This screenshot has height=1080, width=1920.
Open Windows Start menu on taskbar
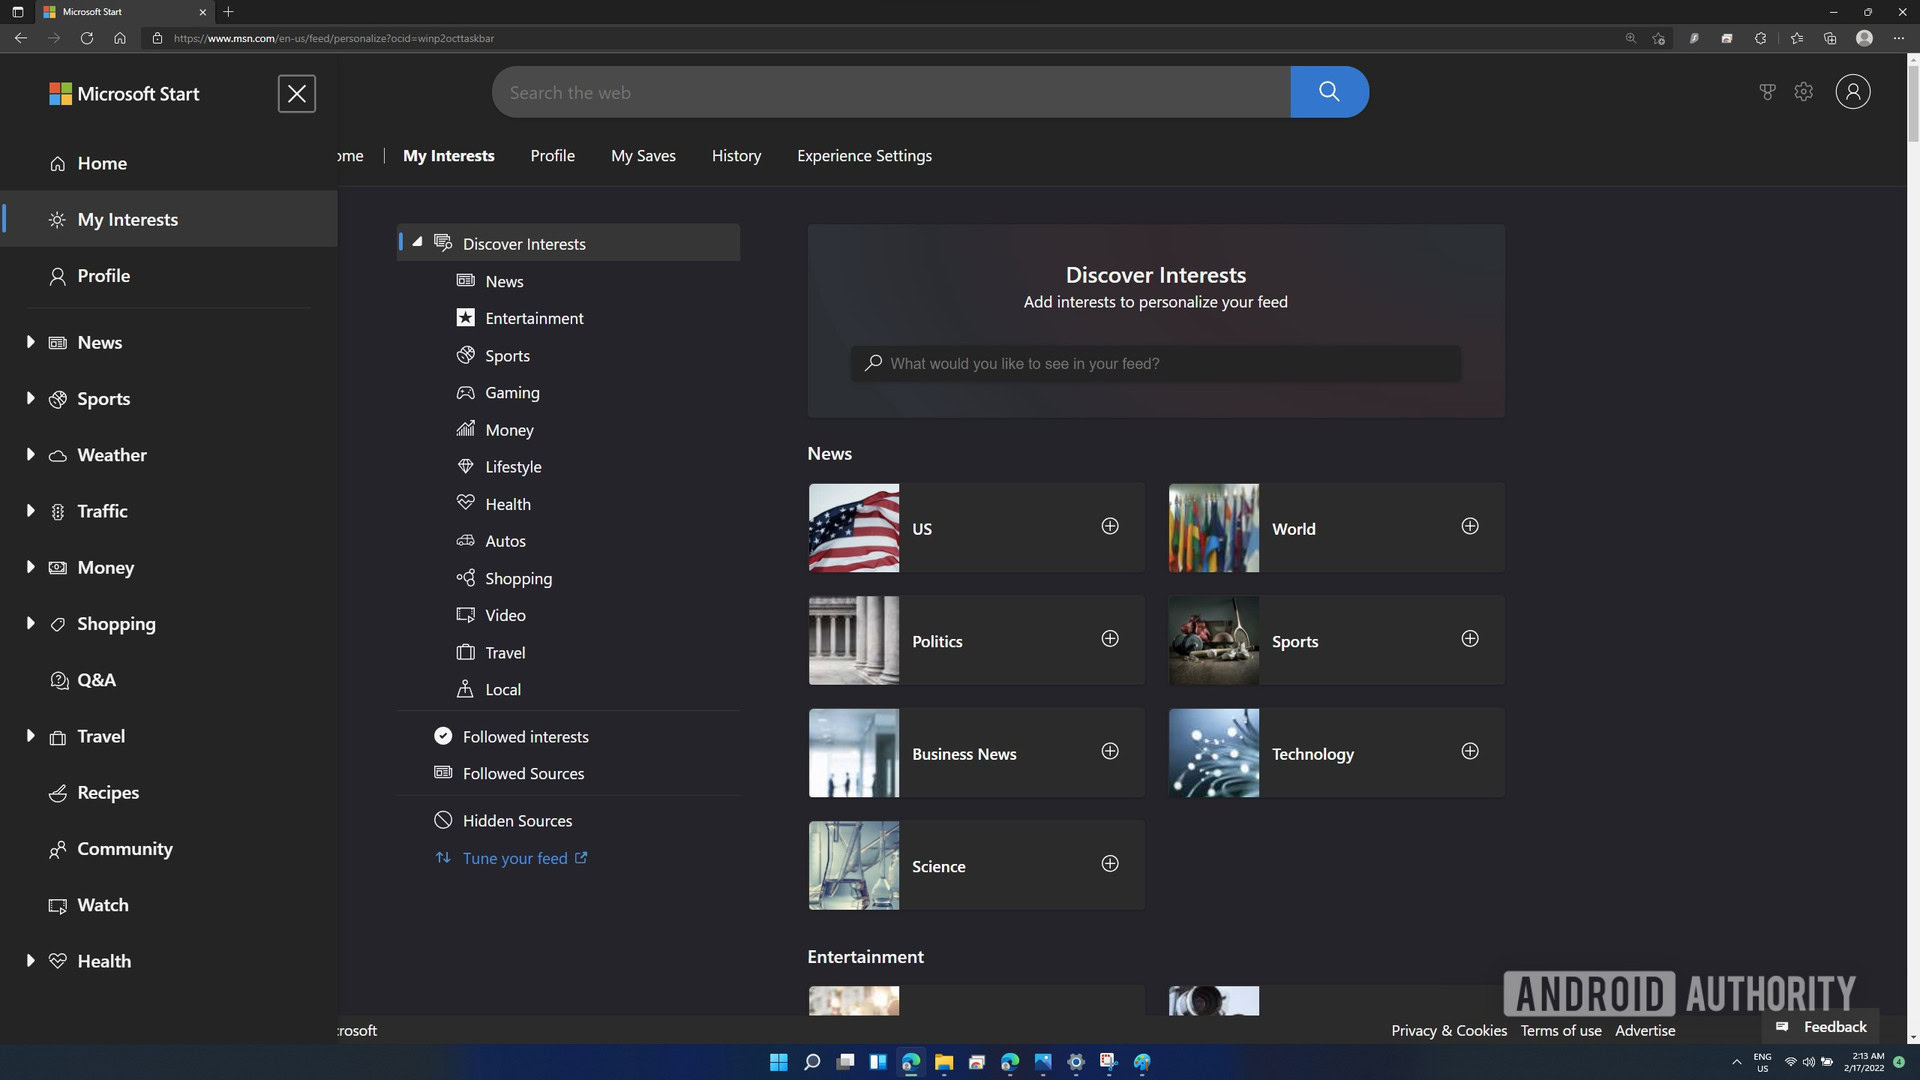(x=778, y=1062)
